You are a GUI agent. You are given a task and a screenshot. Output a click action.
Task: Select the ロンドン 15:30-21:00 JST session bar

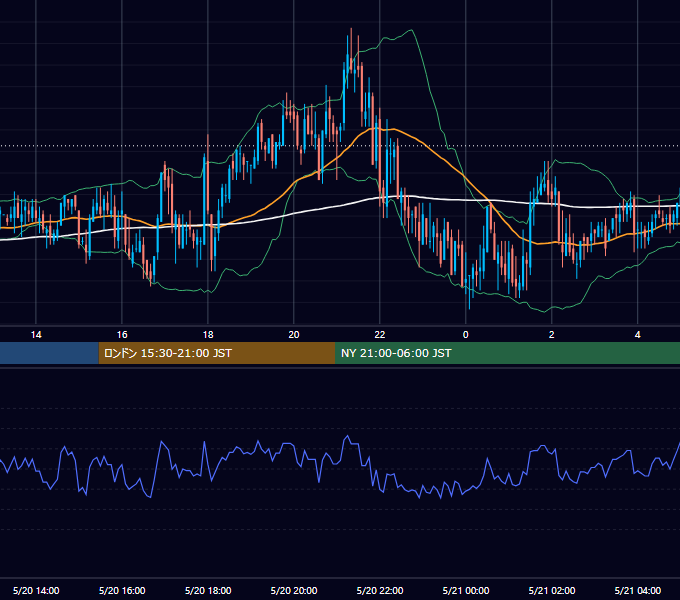(x=217, y=353)
